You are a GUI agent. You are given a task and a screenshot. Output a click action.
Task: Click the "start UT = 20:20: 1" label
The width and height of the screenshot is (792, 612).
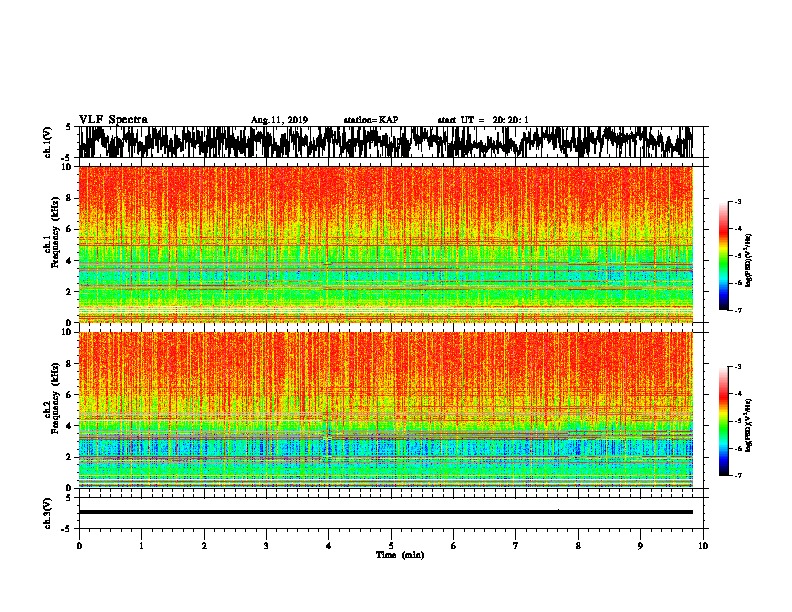[x=483, y=120]
